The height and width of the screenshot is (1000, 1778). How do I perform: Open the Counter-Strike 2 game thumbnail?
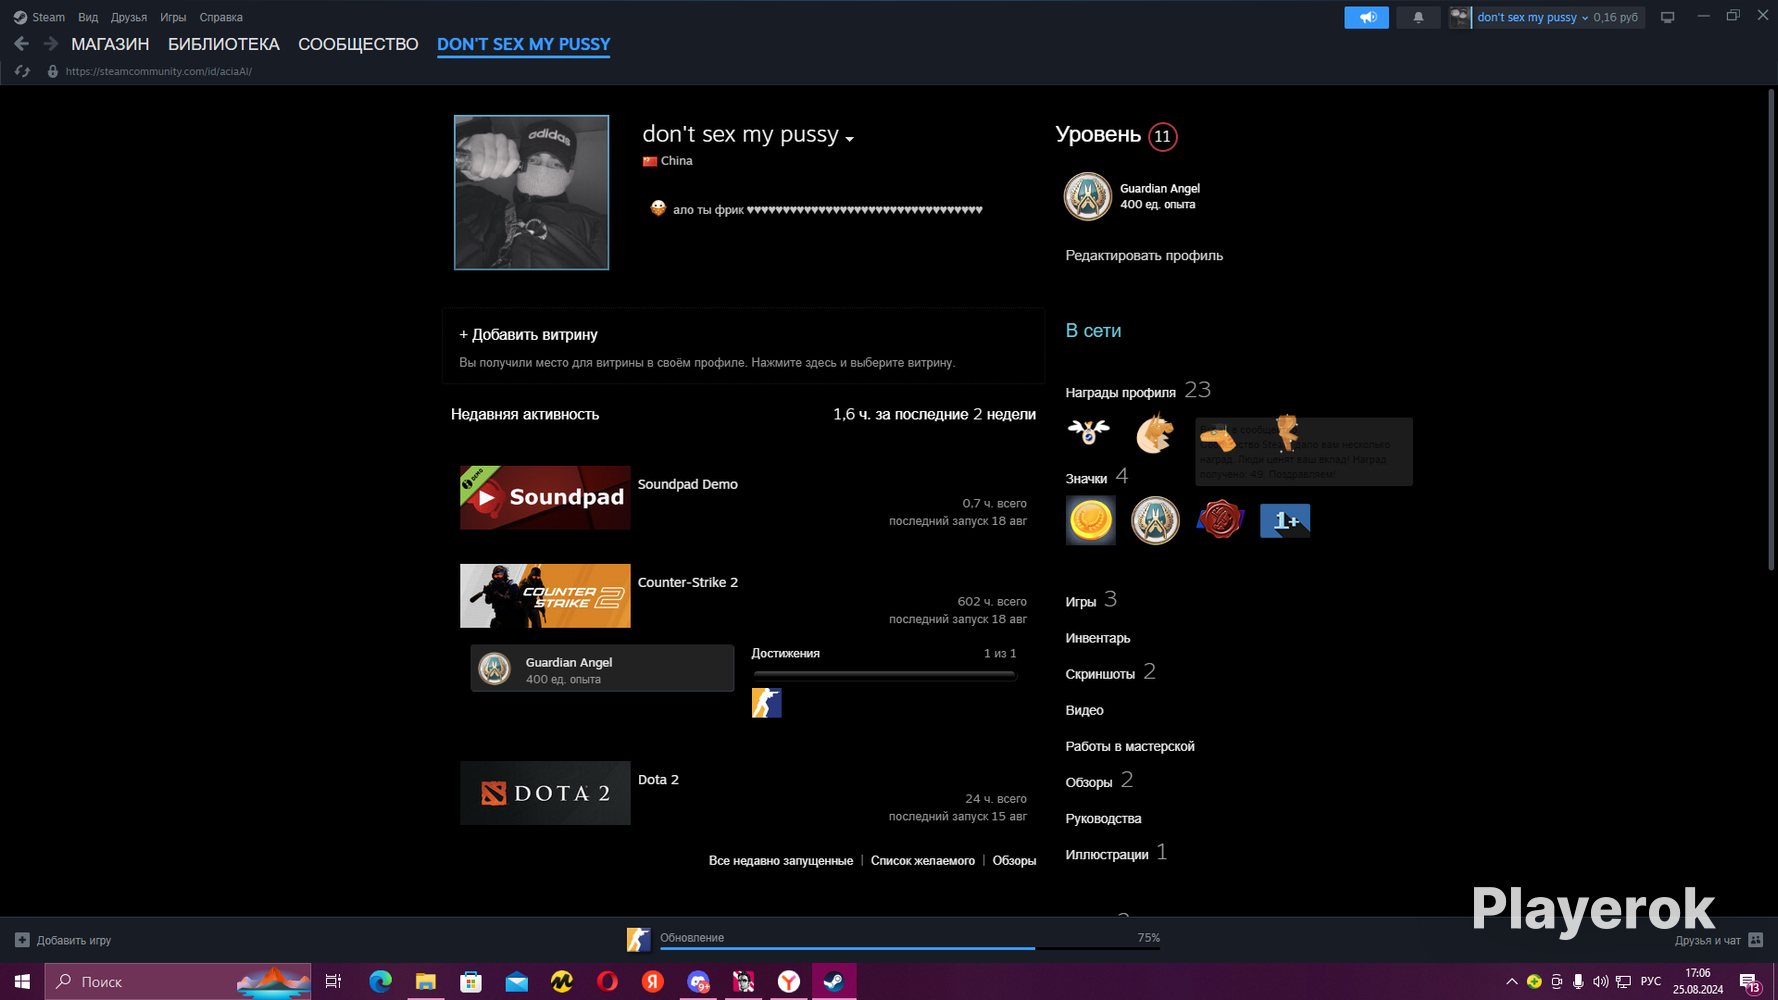pyautogui.click(x=545, y=596)
